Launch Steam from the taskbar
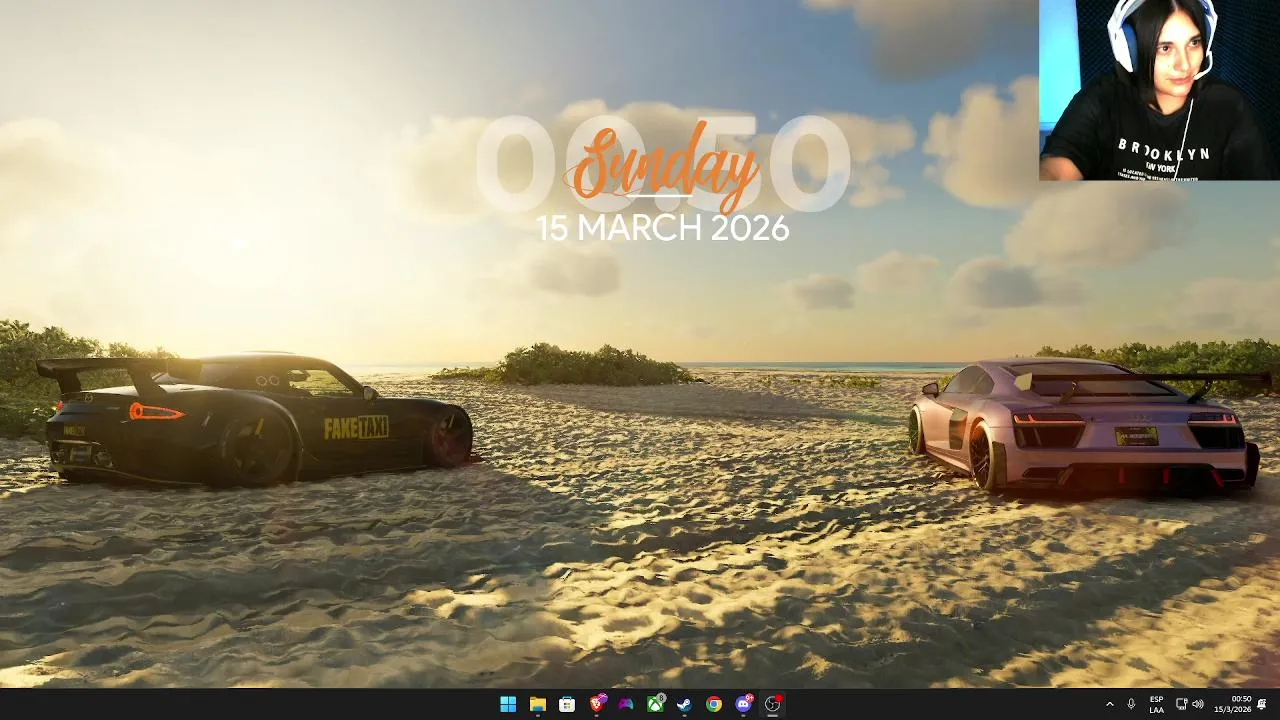1280x720 pixels. (684, 704)
